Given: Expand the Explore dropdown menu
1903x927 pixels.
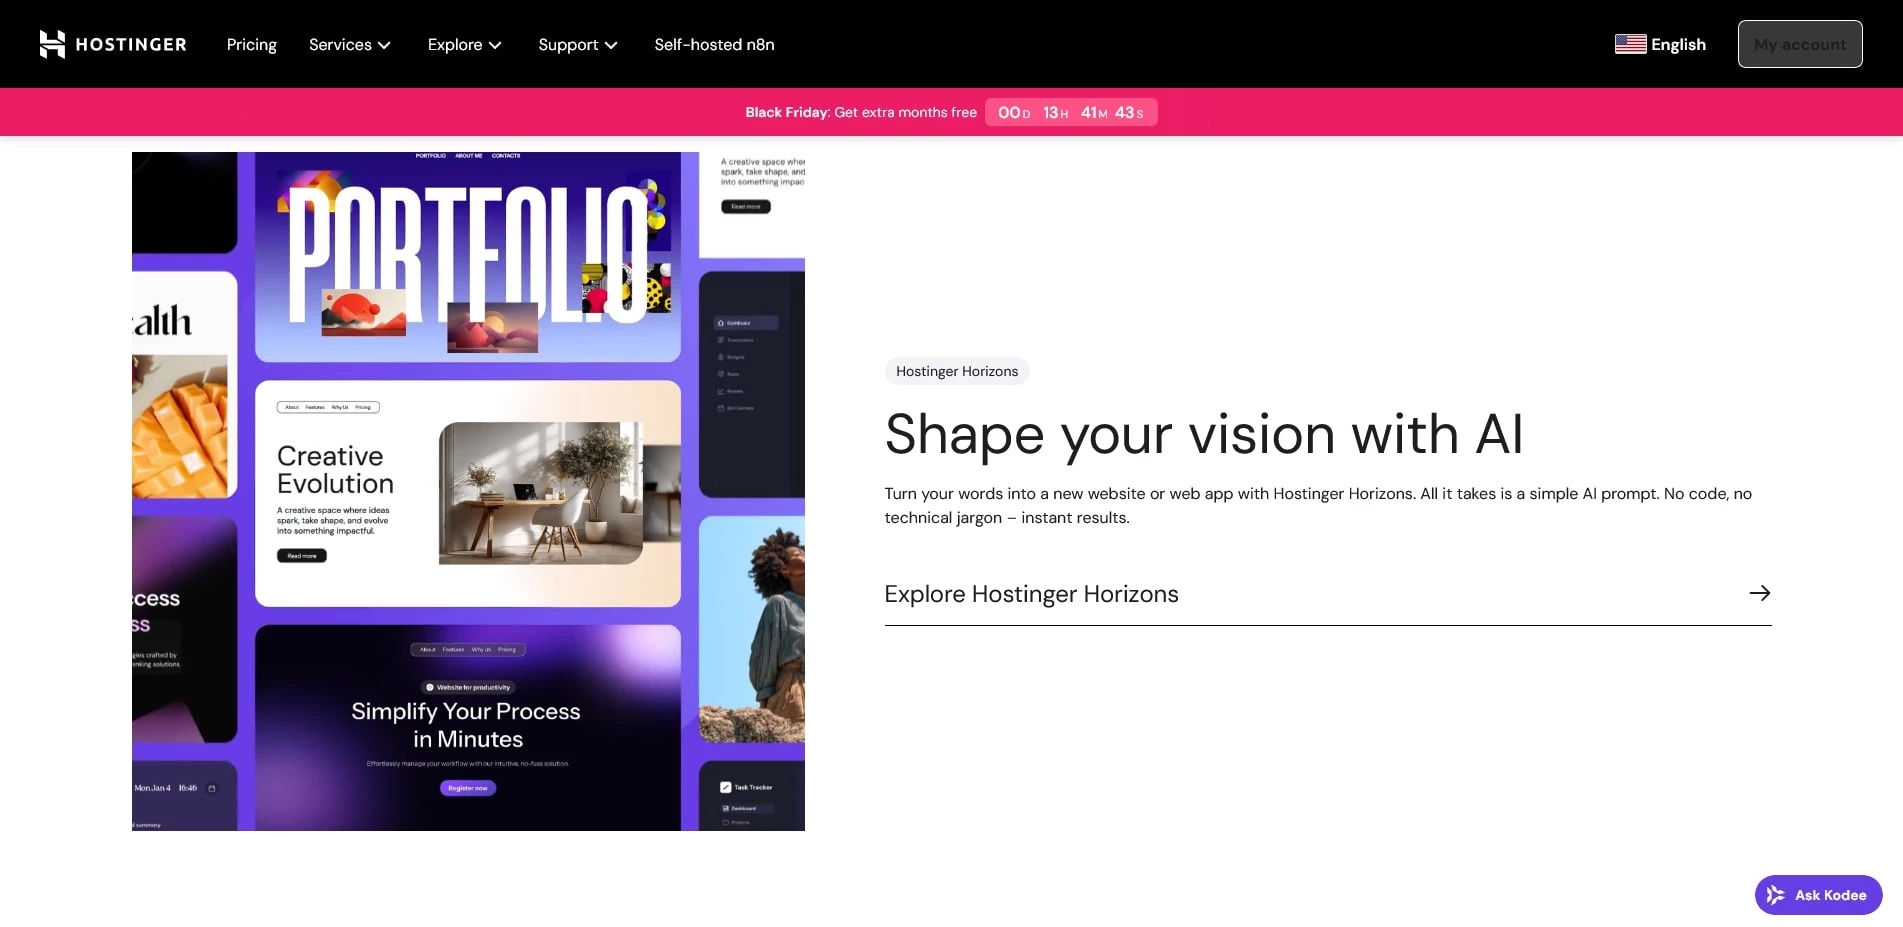Looking at the screenshot, I should (464, 44).
